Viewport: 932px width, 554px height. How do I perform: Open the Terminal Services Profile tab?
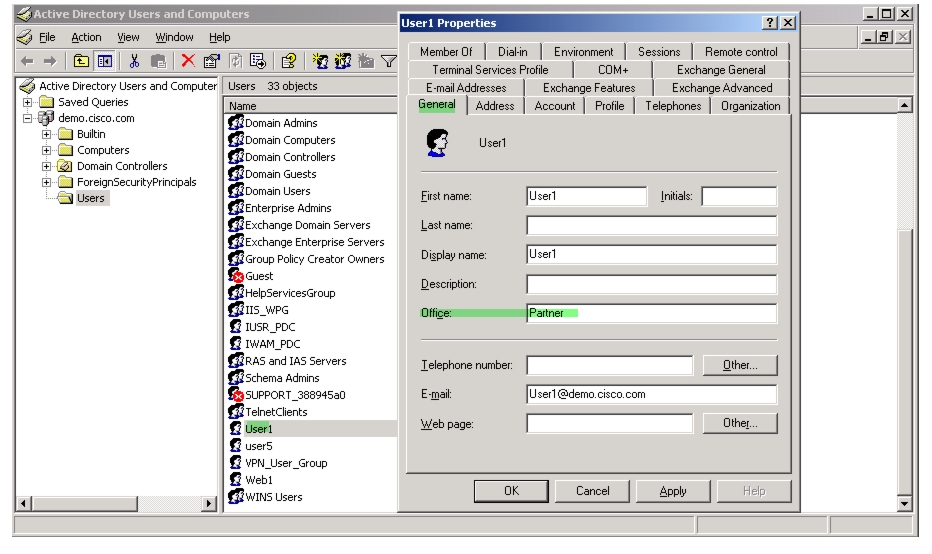click(x=490, y=70)
